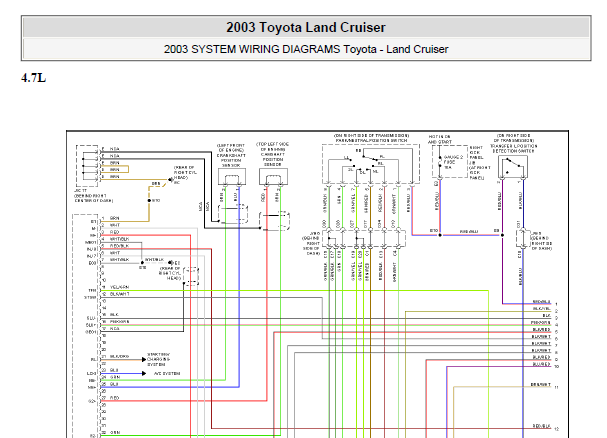Click the 'BLK/ORG' wire label at pin 21
The image size is (607, 438).
click(x=119, y=356)
